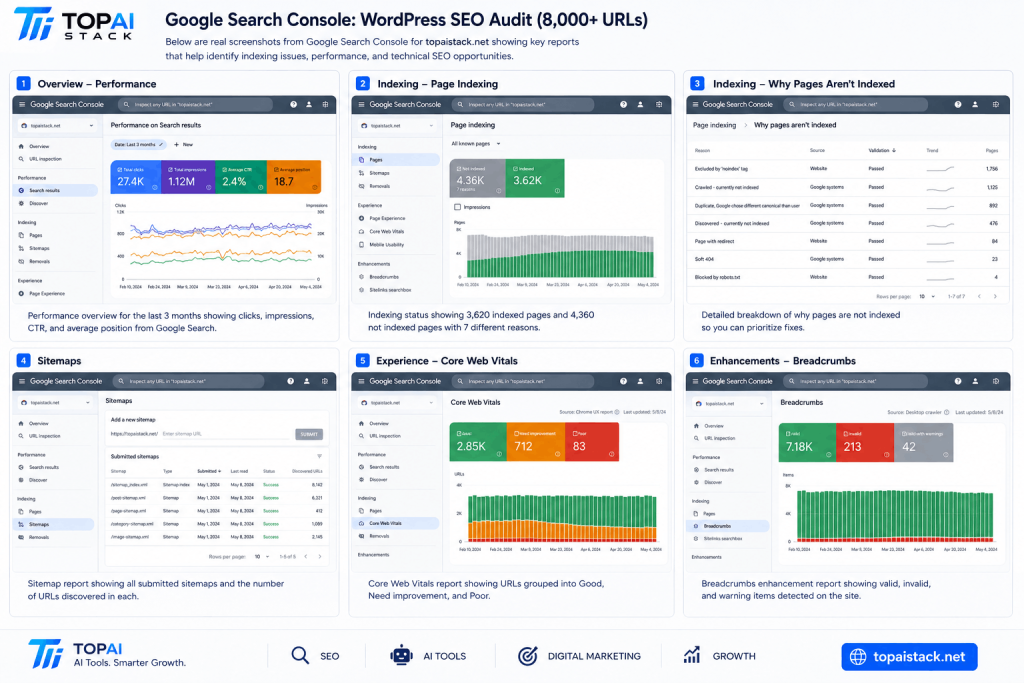The width and height of the screenshot is (1024, 683).
Task: Click Page indexing breadcrumb link
Action: coord(714,125)
